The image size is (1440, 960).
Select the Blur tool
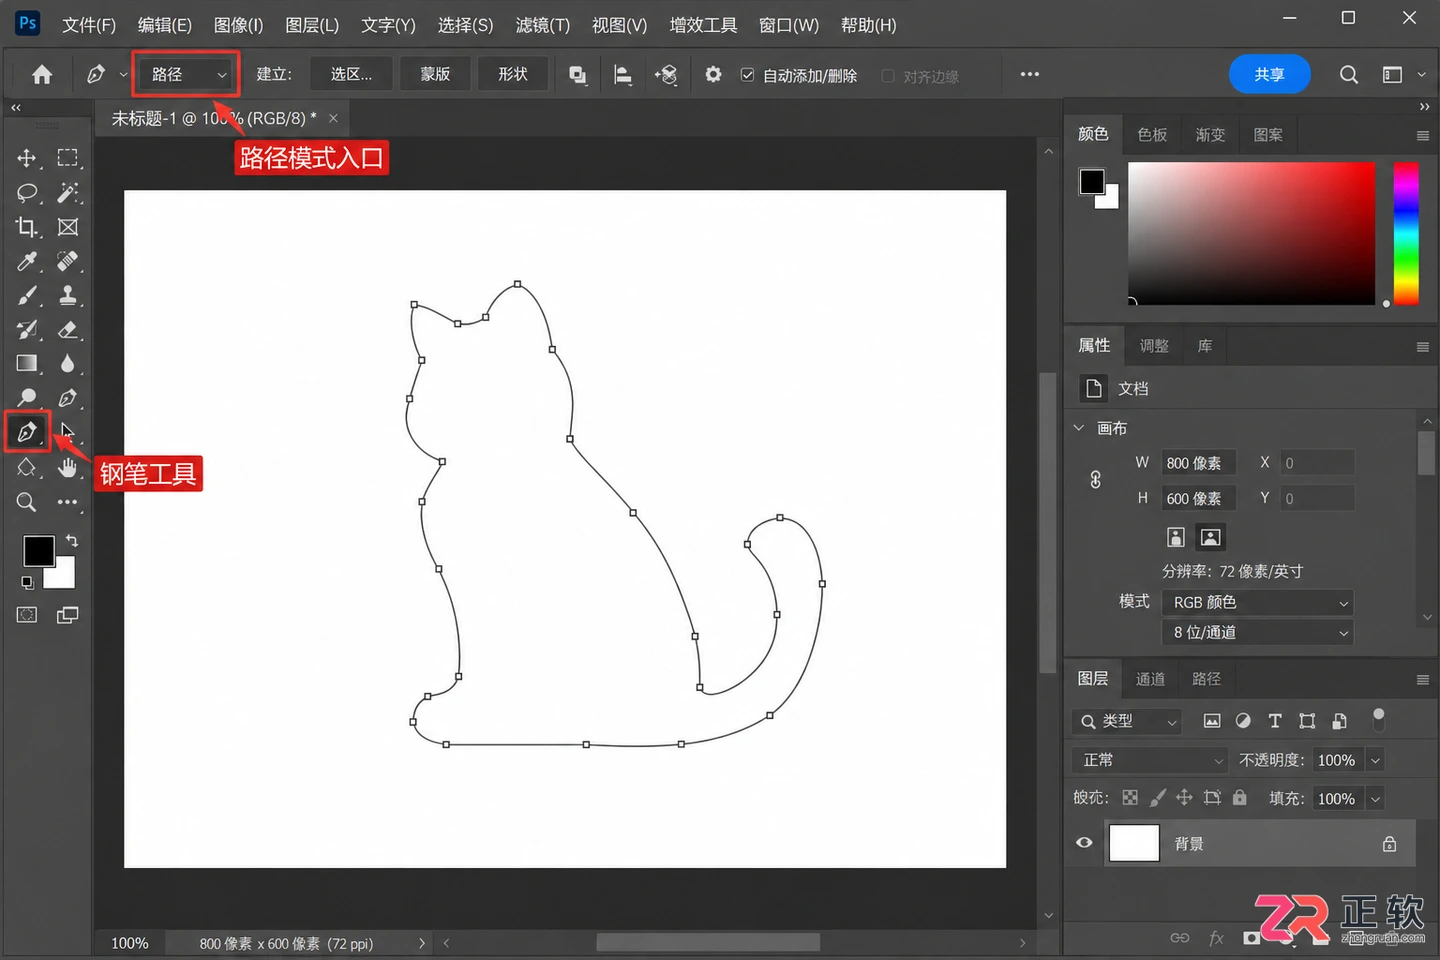click(x=68, y=363)
